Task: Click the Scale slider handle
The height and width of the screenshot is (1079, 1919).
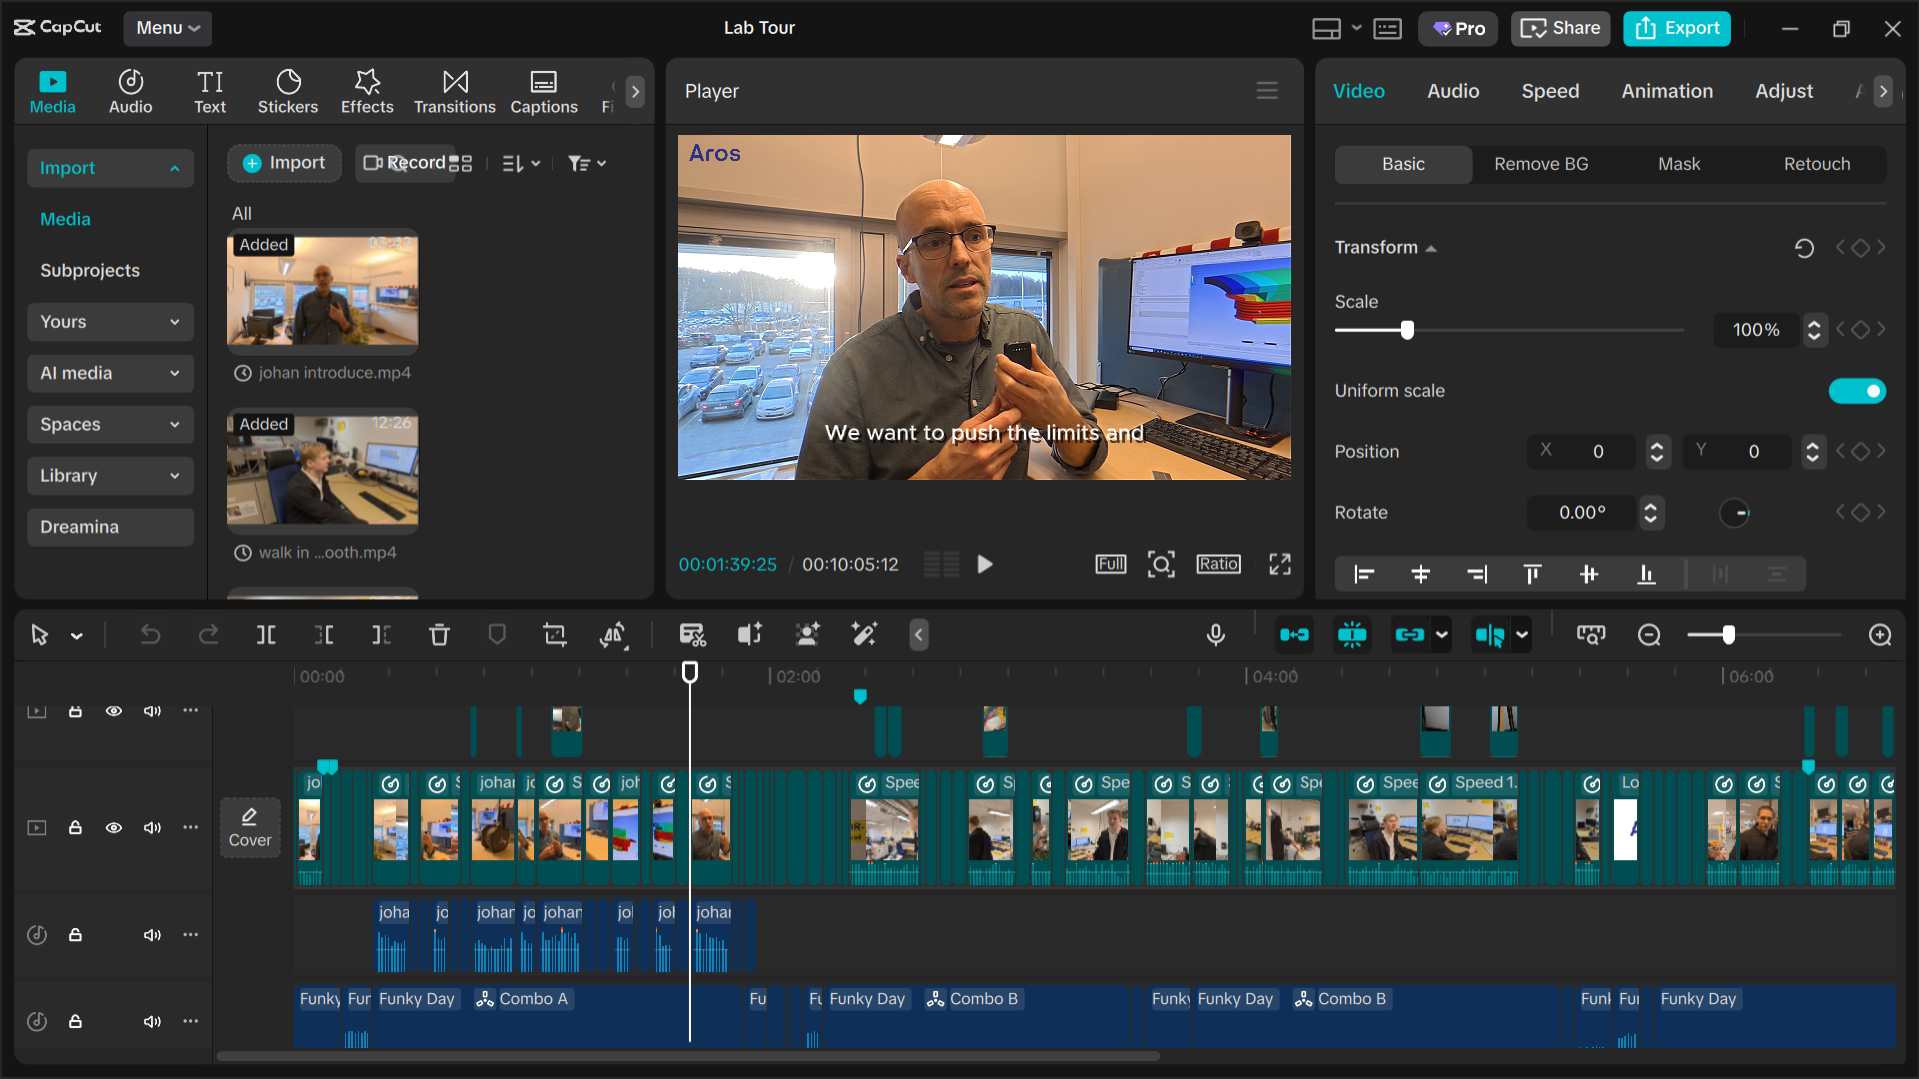Action: (x=1407, y=330)
